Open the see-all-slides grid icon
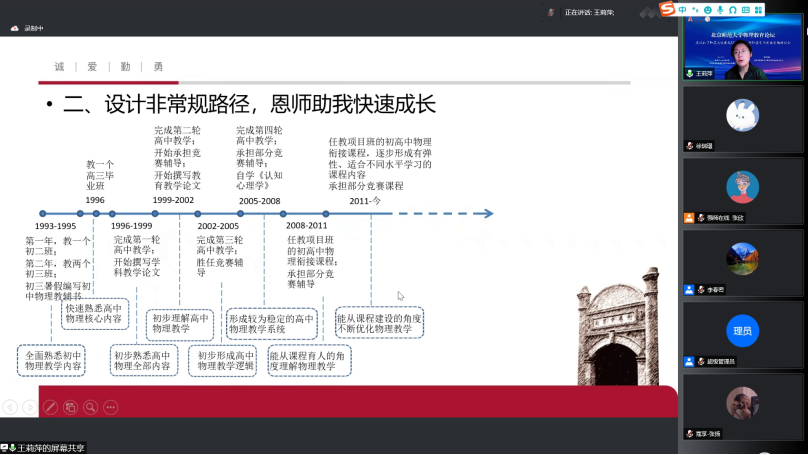The image size is (808, 455). coord(71,407)
